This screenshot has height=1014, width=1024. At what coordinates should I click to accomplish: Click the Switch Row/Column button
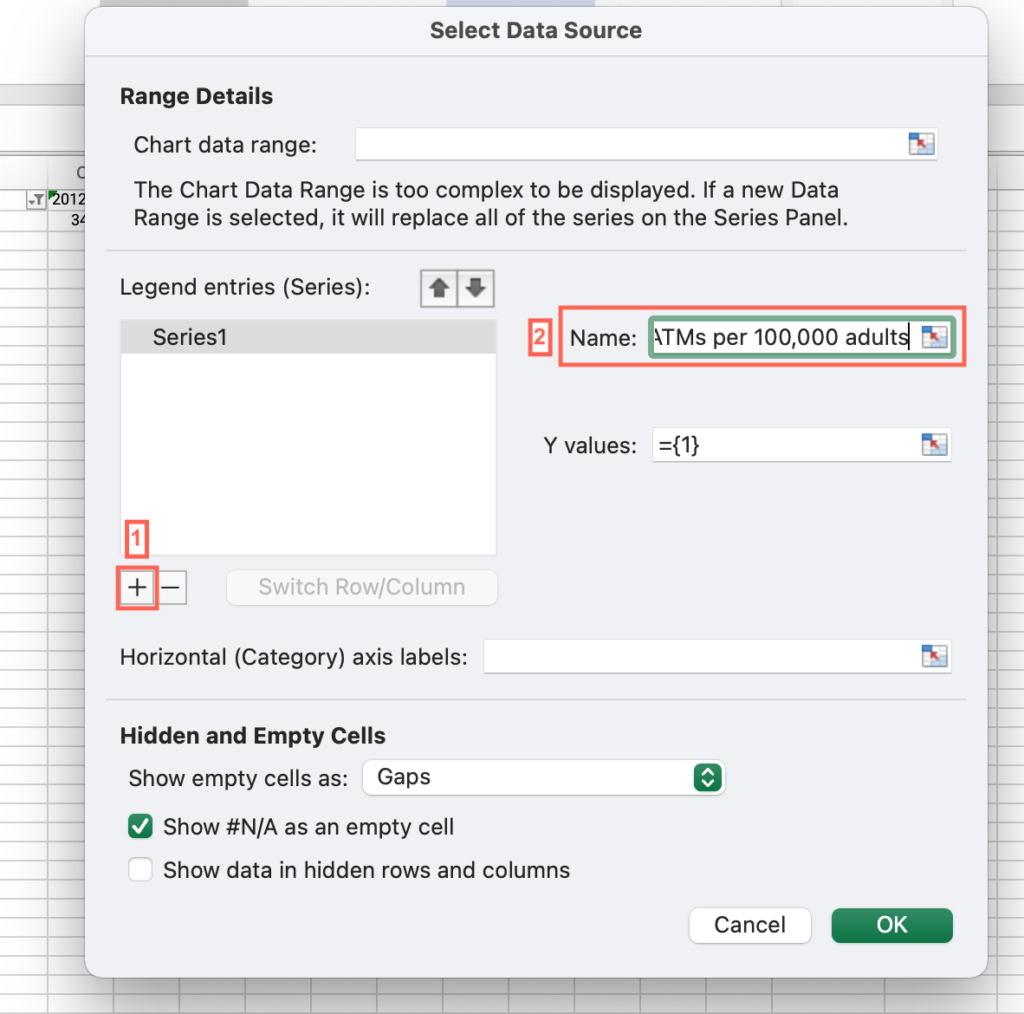tap(362, 587)
